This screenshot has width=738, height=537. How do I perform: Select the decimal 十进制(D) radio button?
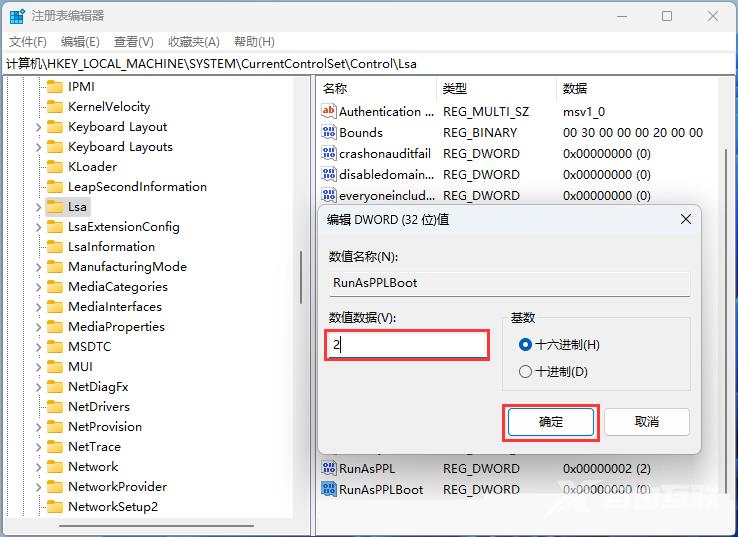point(525,372)
